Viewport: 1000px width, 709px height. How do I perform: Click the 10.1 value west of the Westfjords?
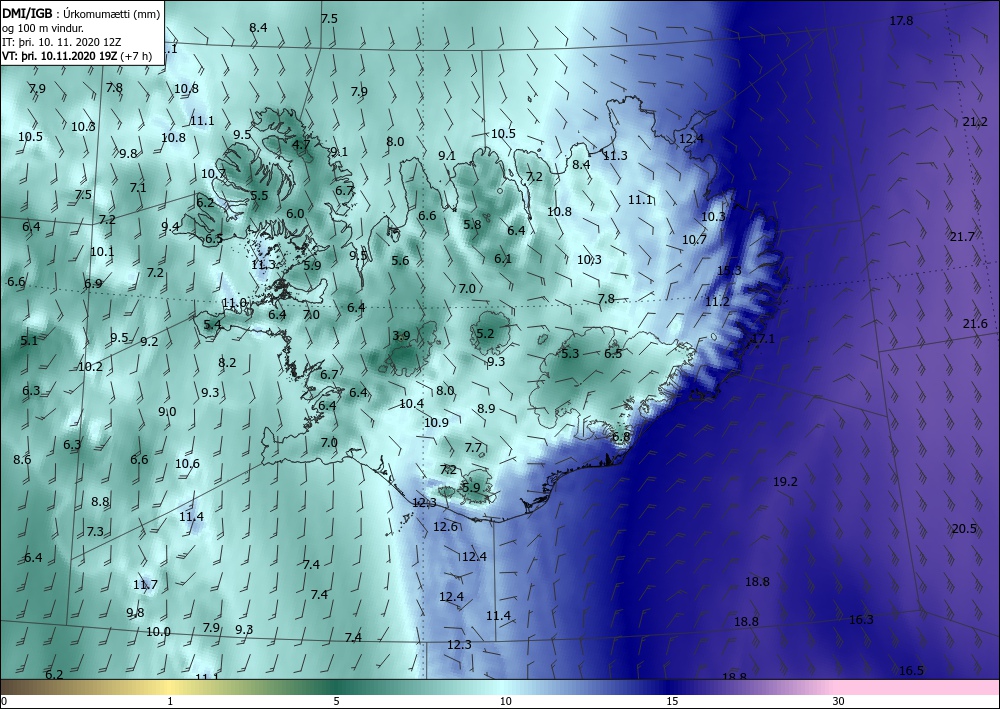pyautogui.click(x=102, y=251)
